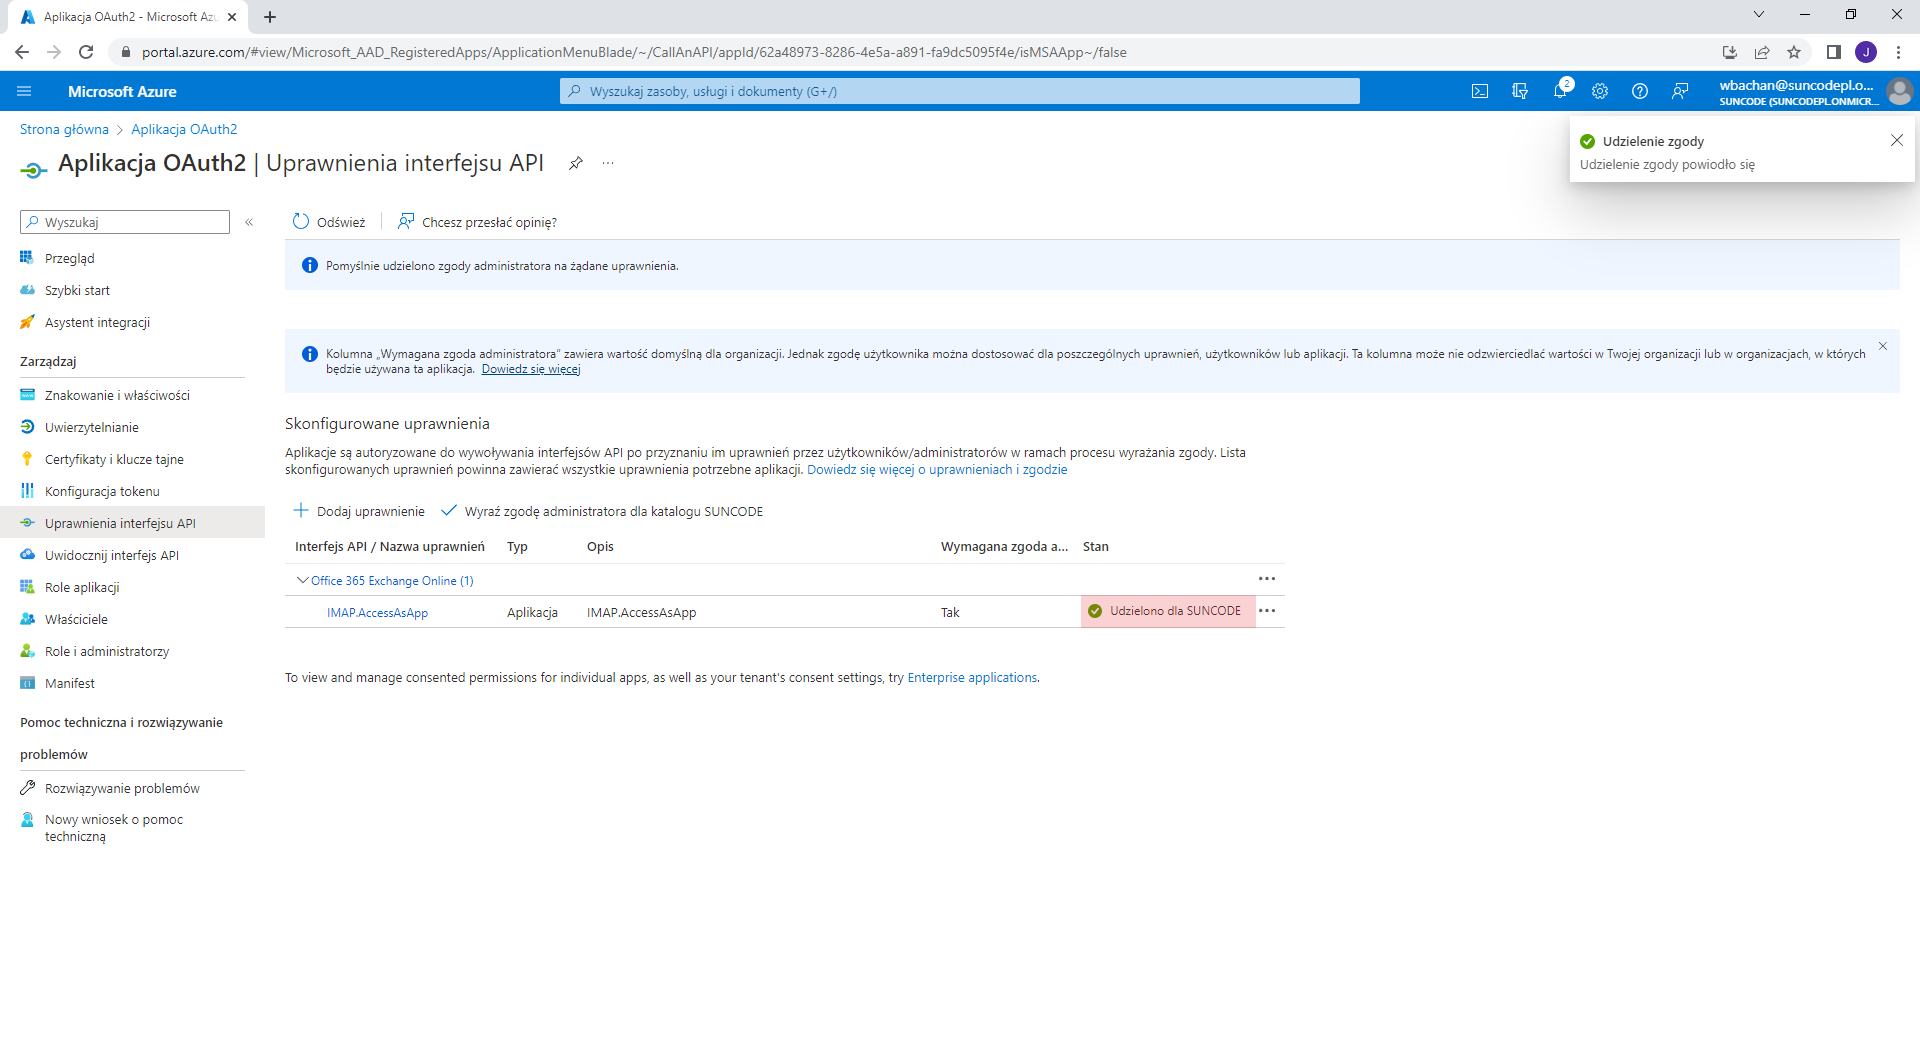Open Dowiedz się więcej link in banner

(x=531, y=369)
